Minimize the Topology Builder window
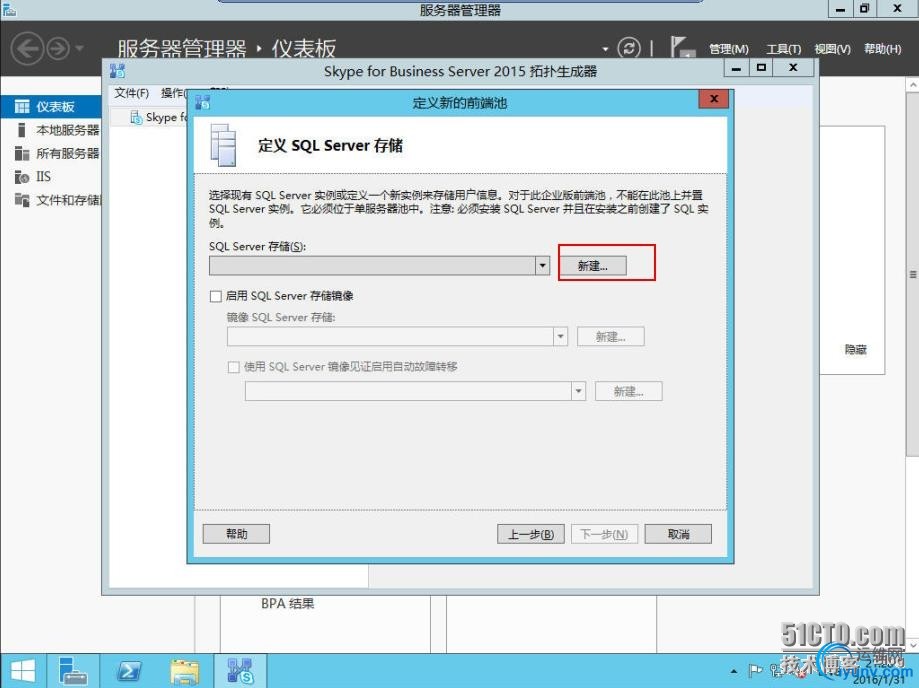The width and height of the screenshot is (919, 688). click(x=737, y=69)
